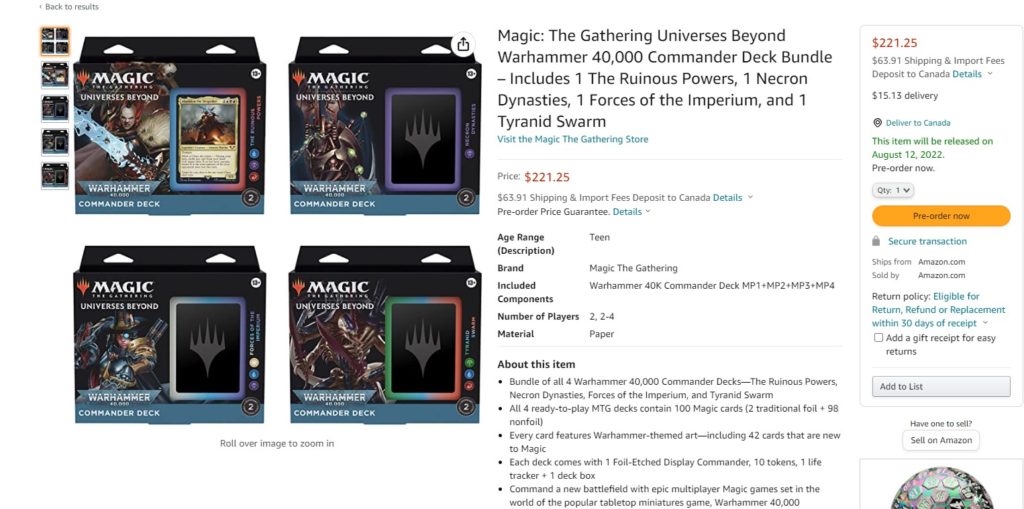Click the main product image to zoom
Screen dimensions: 1024x509
[277, 230]
